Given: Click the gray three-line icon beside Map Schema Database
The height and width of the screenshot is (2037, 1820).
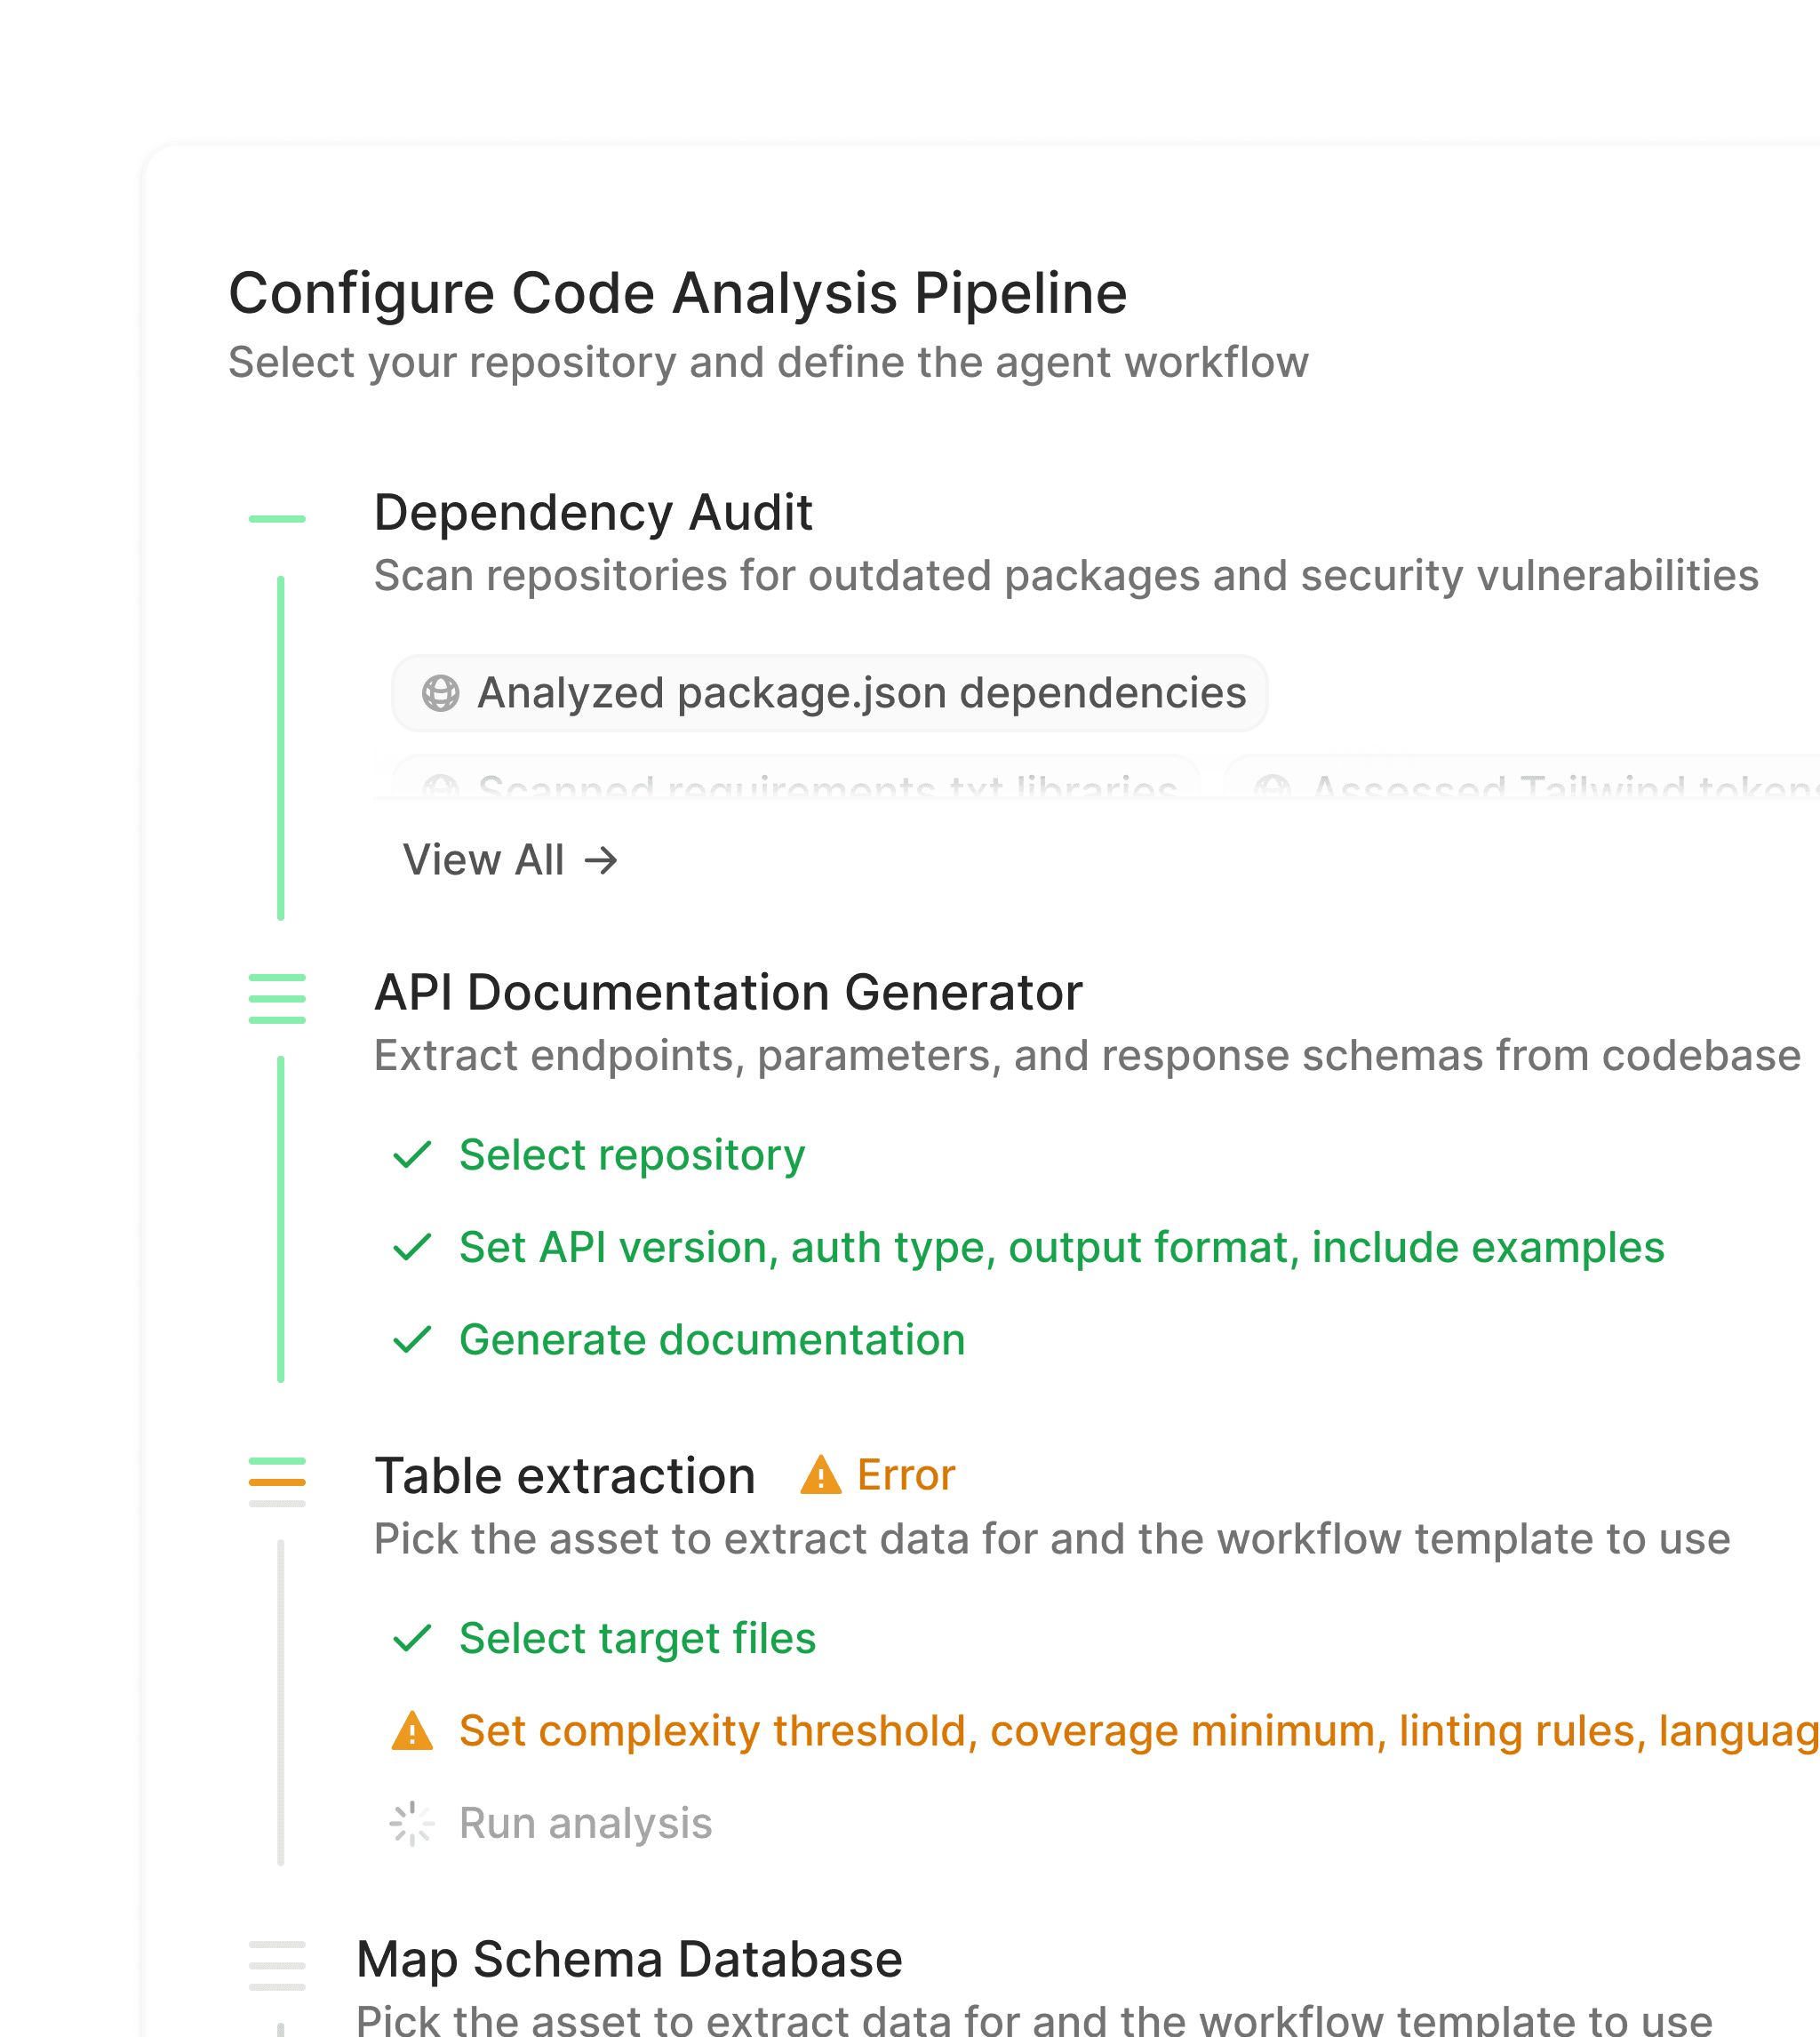Looking at the screenshot, I should click(x=277, y=1965).
